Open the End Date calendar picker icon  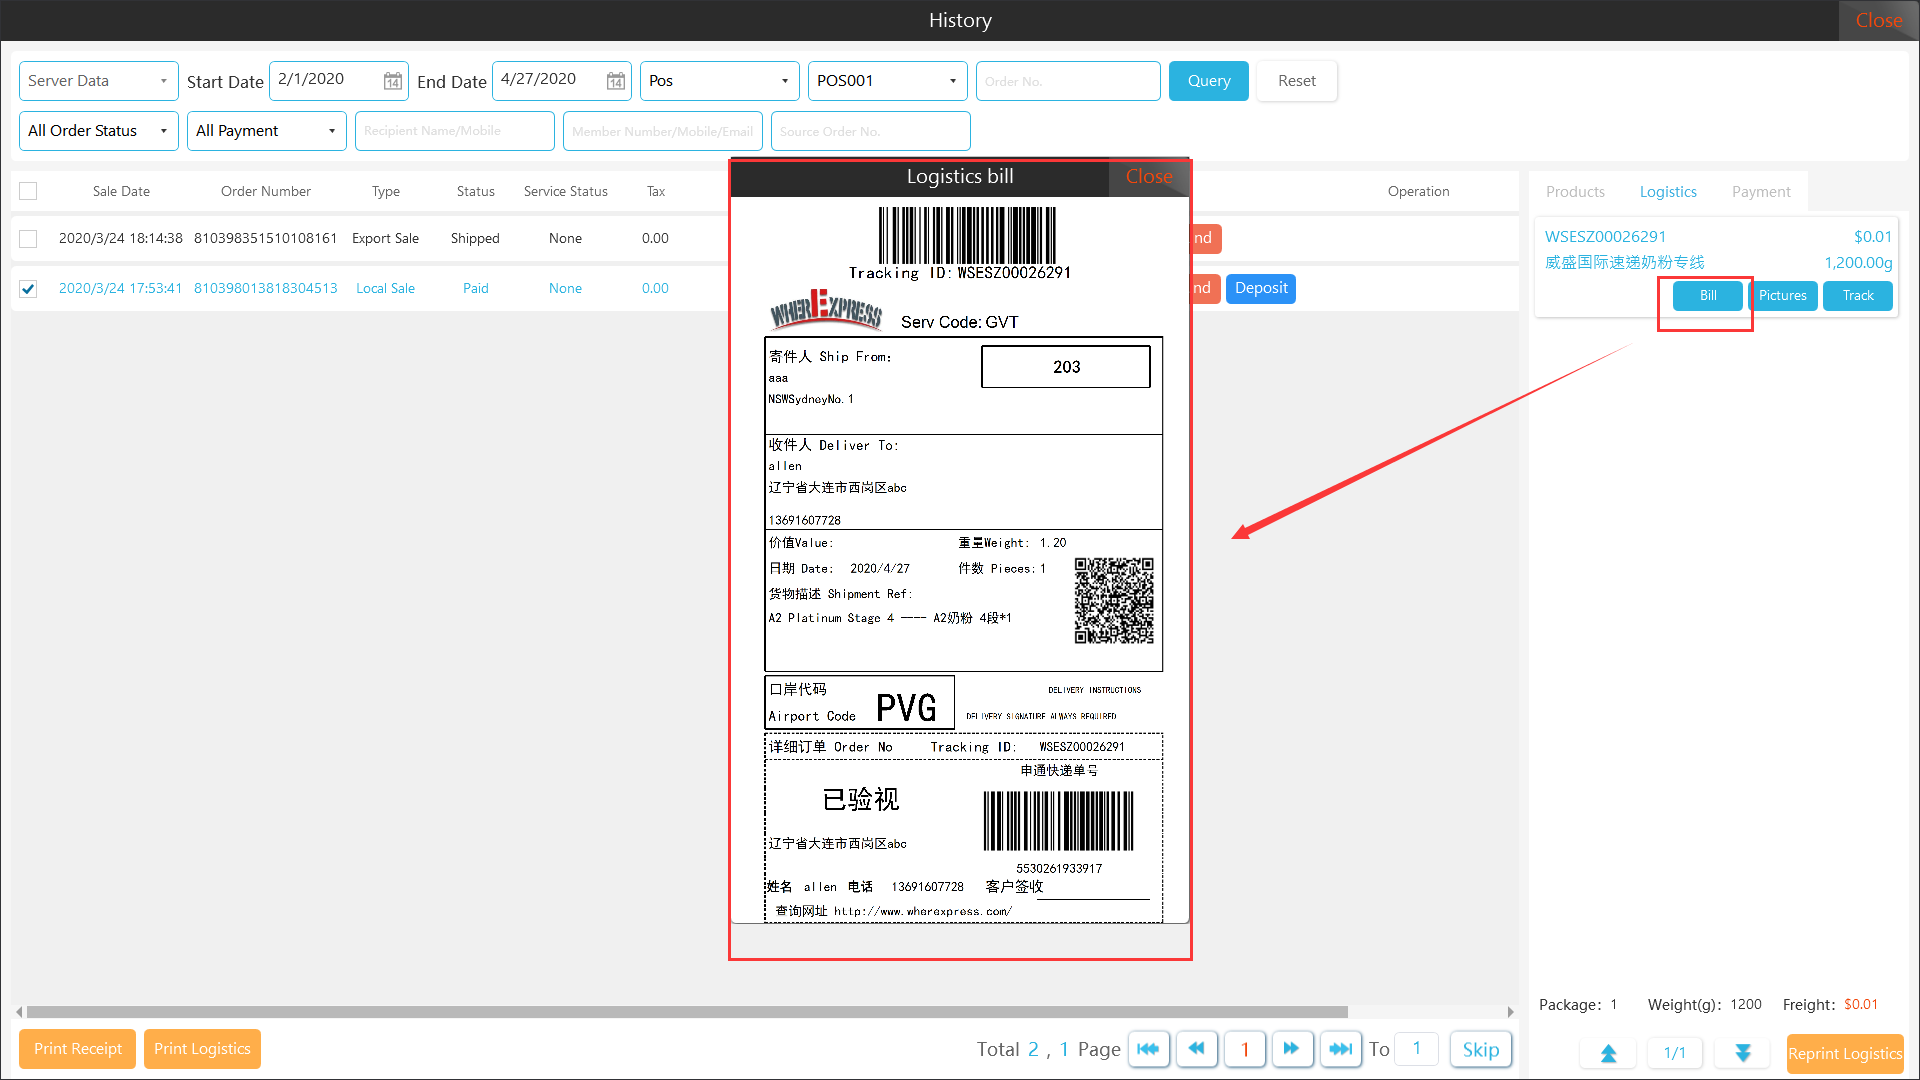[616, 81]
